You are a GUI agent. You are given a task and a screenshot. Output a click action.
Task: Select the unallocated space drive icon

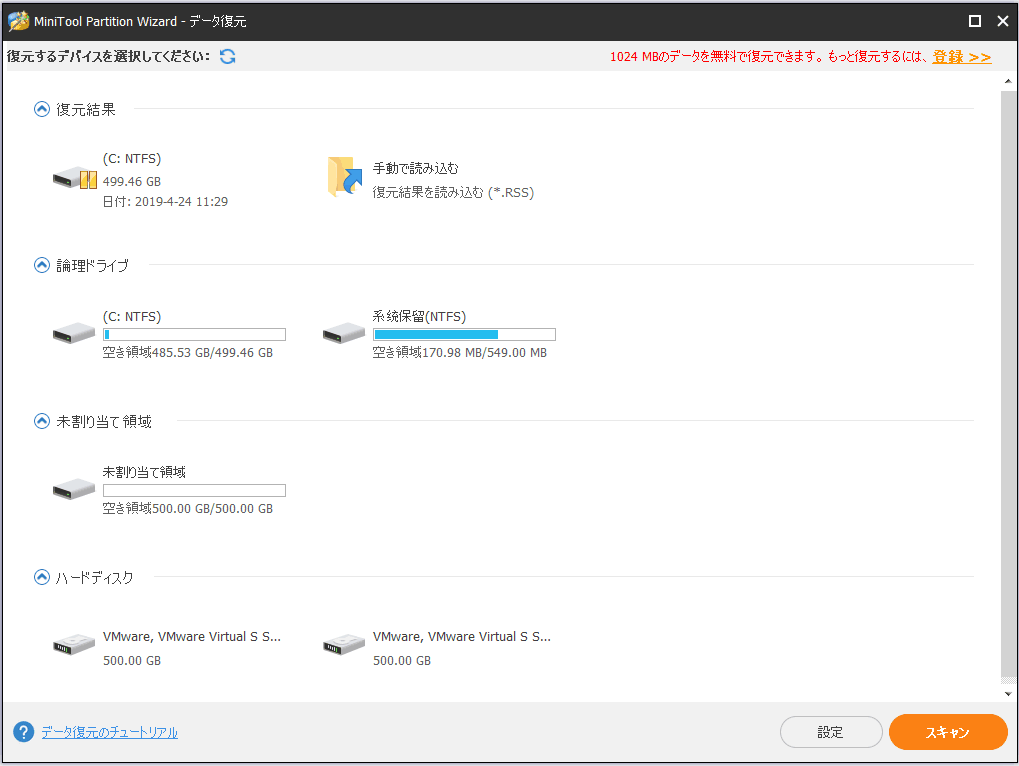pos(74,489)
